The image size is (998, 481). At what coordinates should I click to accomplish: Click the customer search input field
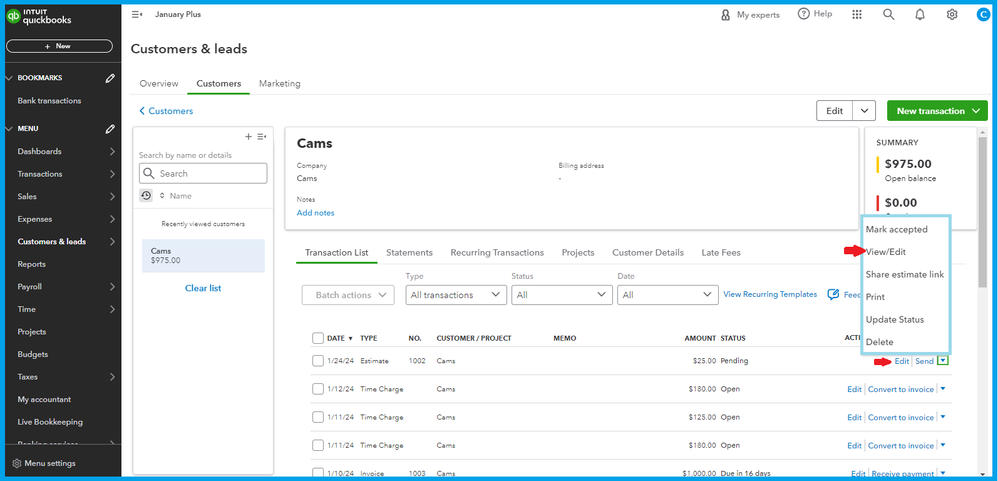coord(203,173)
